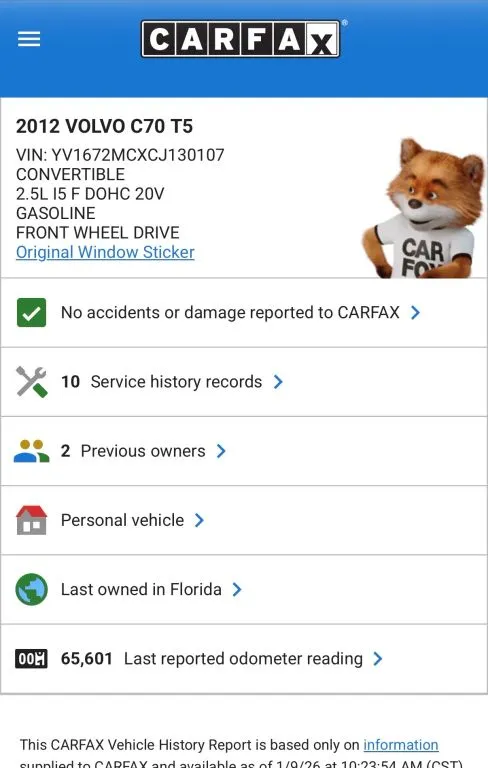Screen dimensions: 488x768
Task: Expand the odometer reading chevron
Action: pos(378,659)
